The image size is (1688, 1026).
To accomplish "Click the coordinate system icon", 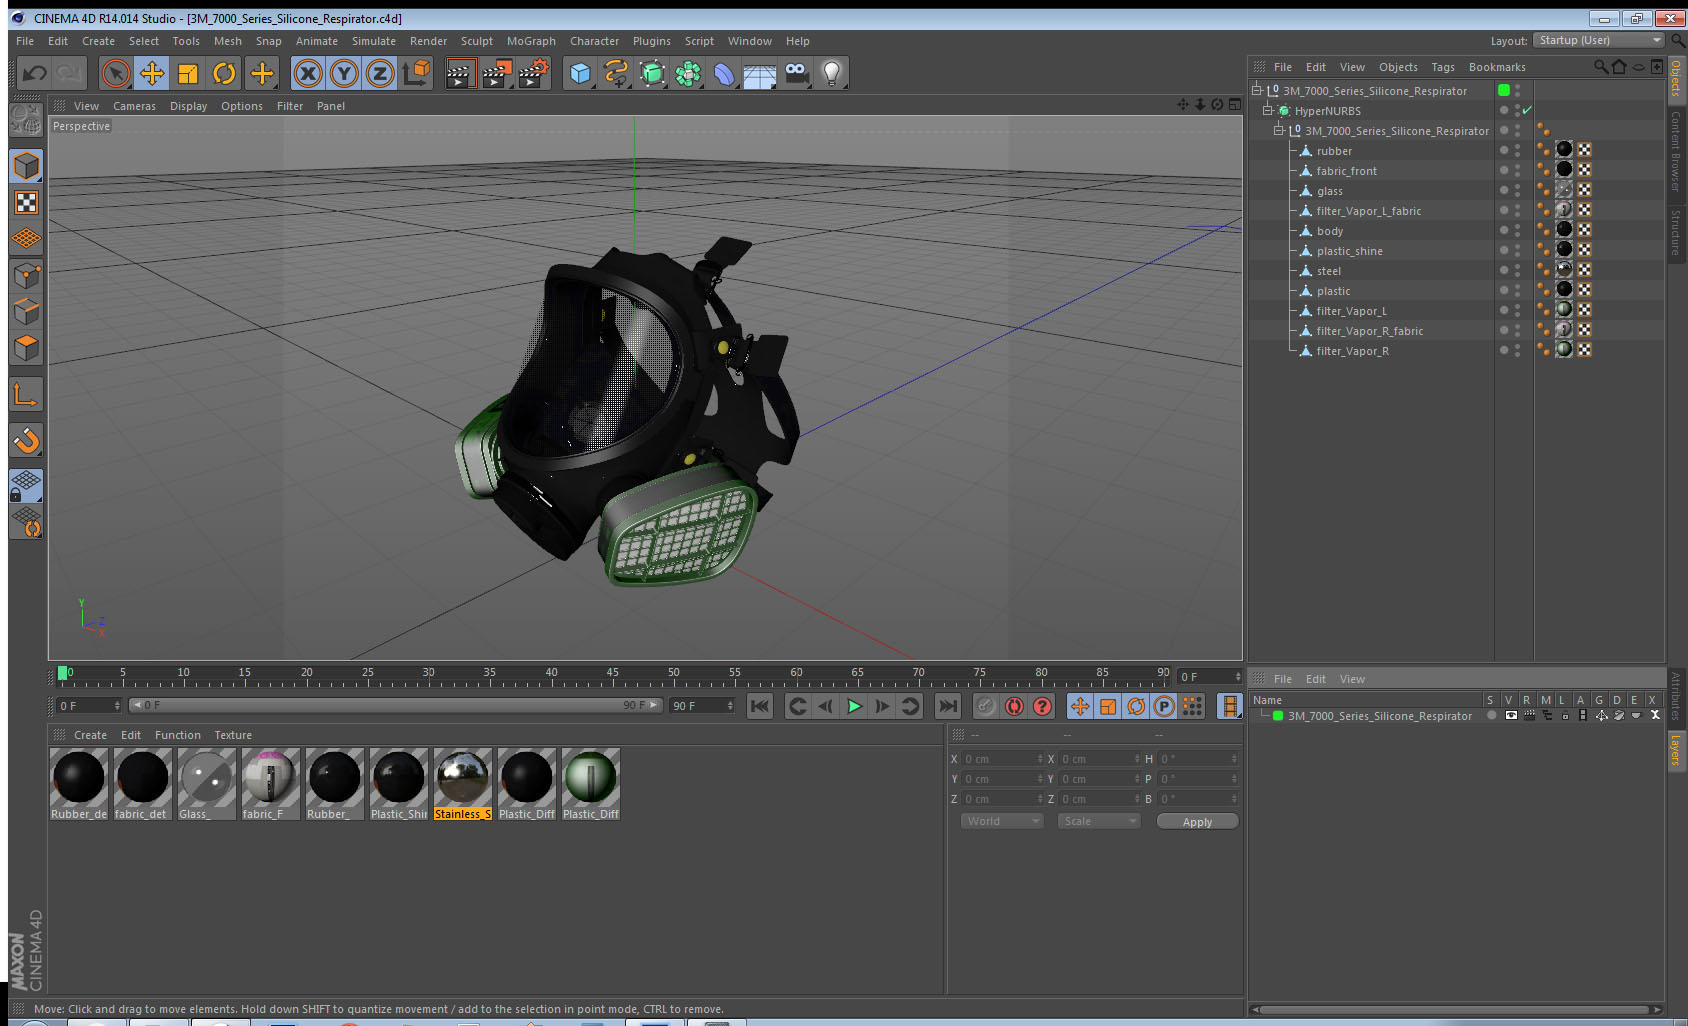I will 416,73.
